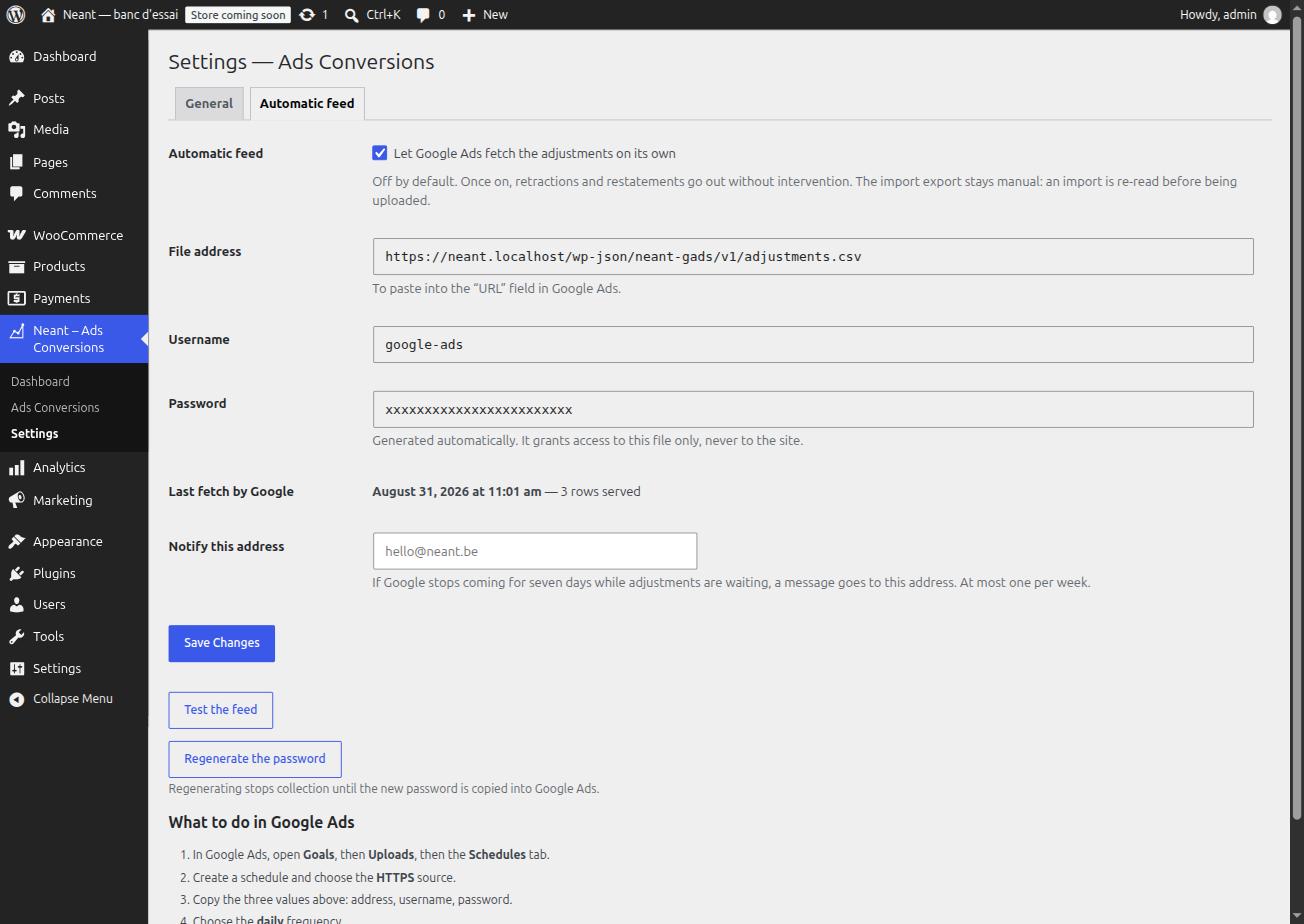1304x924 pixels.
Task: Click the Appearance brush icon
Action: pyautogui.click(x=17, y=542)
